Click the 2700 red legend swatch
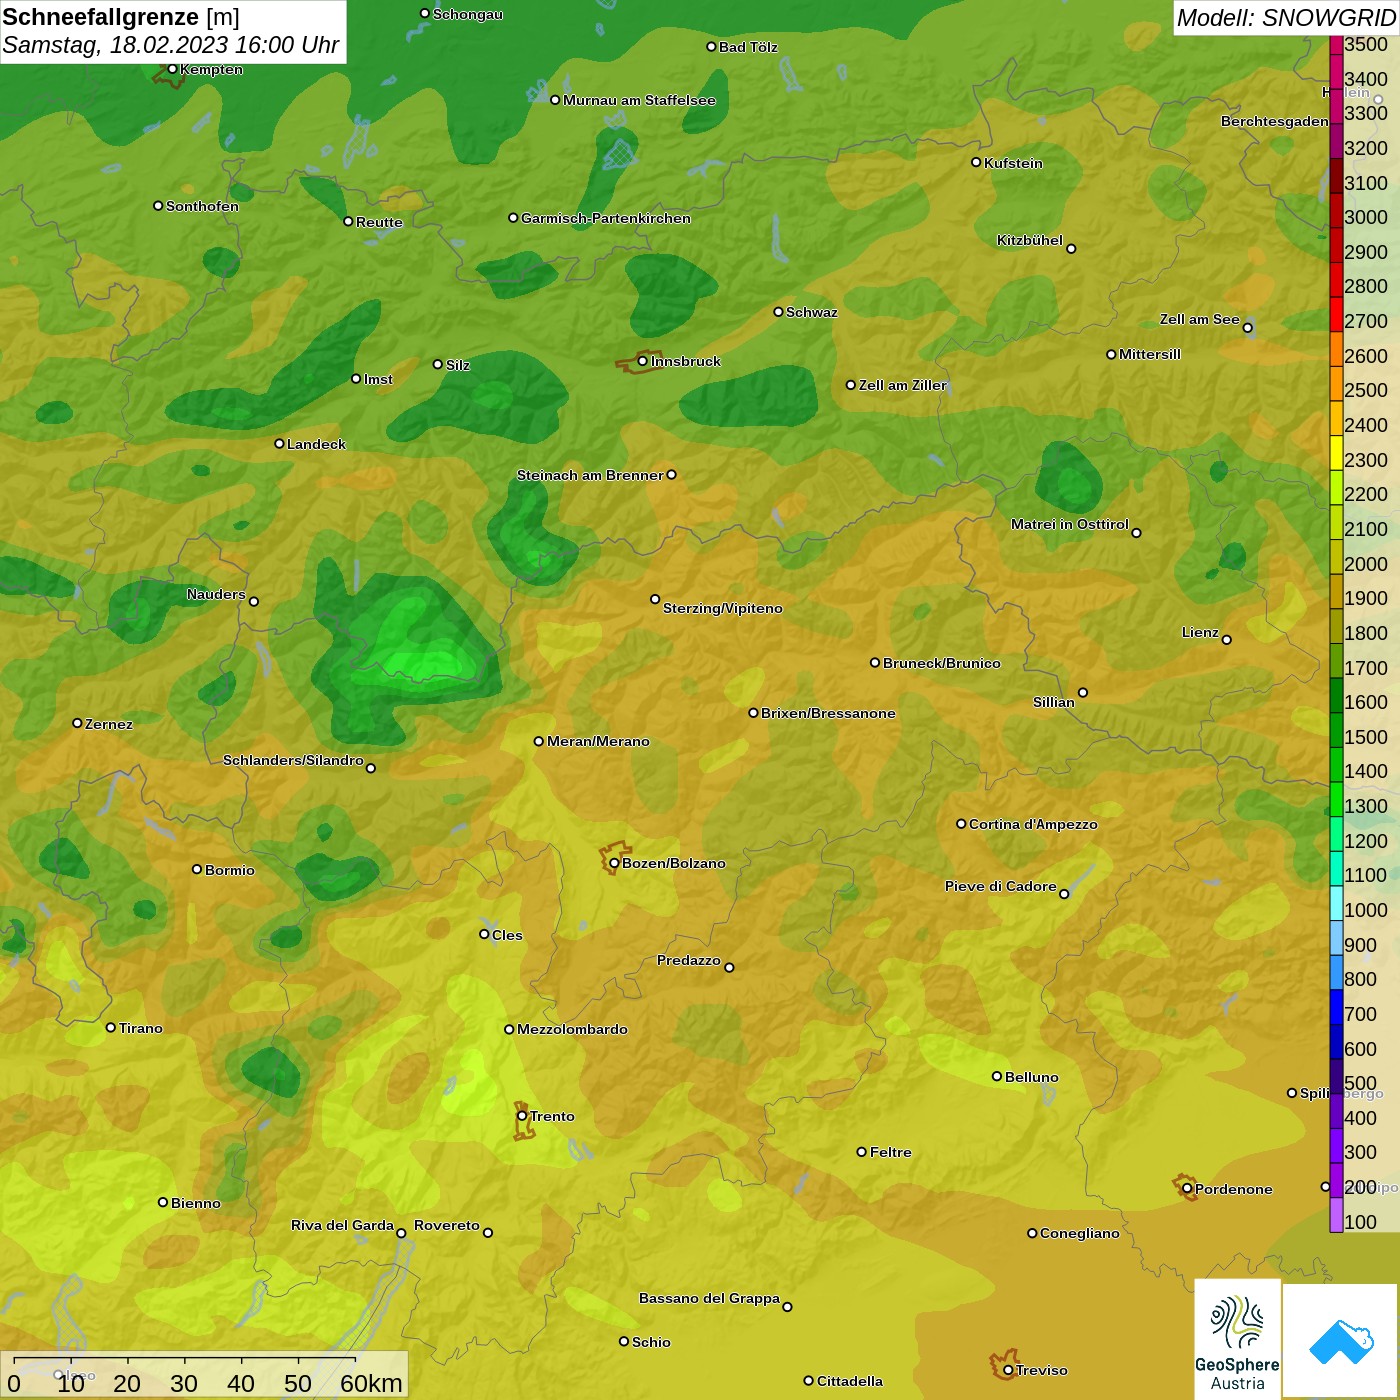Screen dimensions: 1400x1400 [x=1336, y=315]
